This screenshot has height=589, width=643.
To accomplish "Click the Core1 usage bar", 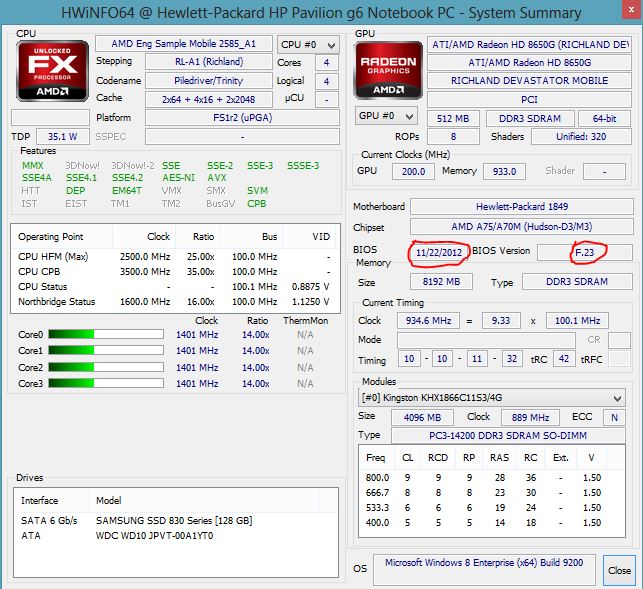I will point(106,350).
